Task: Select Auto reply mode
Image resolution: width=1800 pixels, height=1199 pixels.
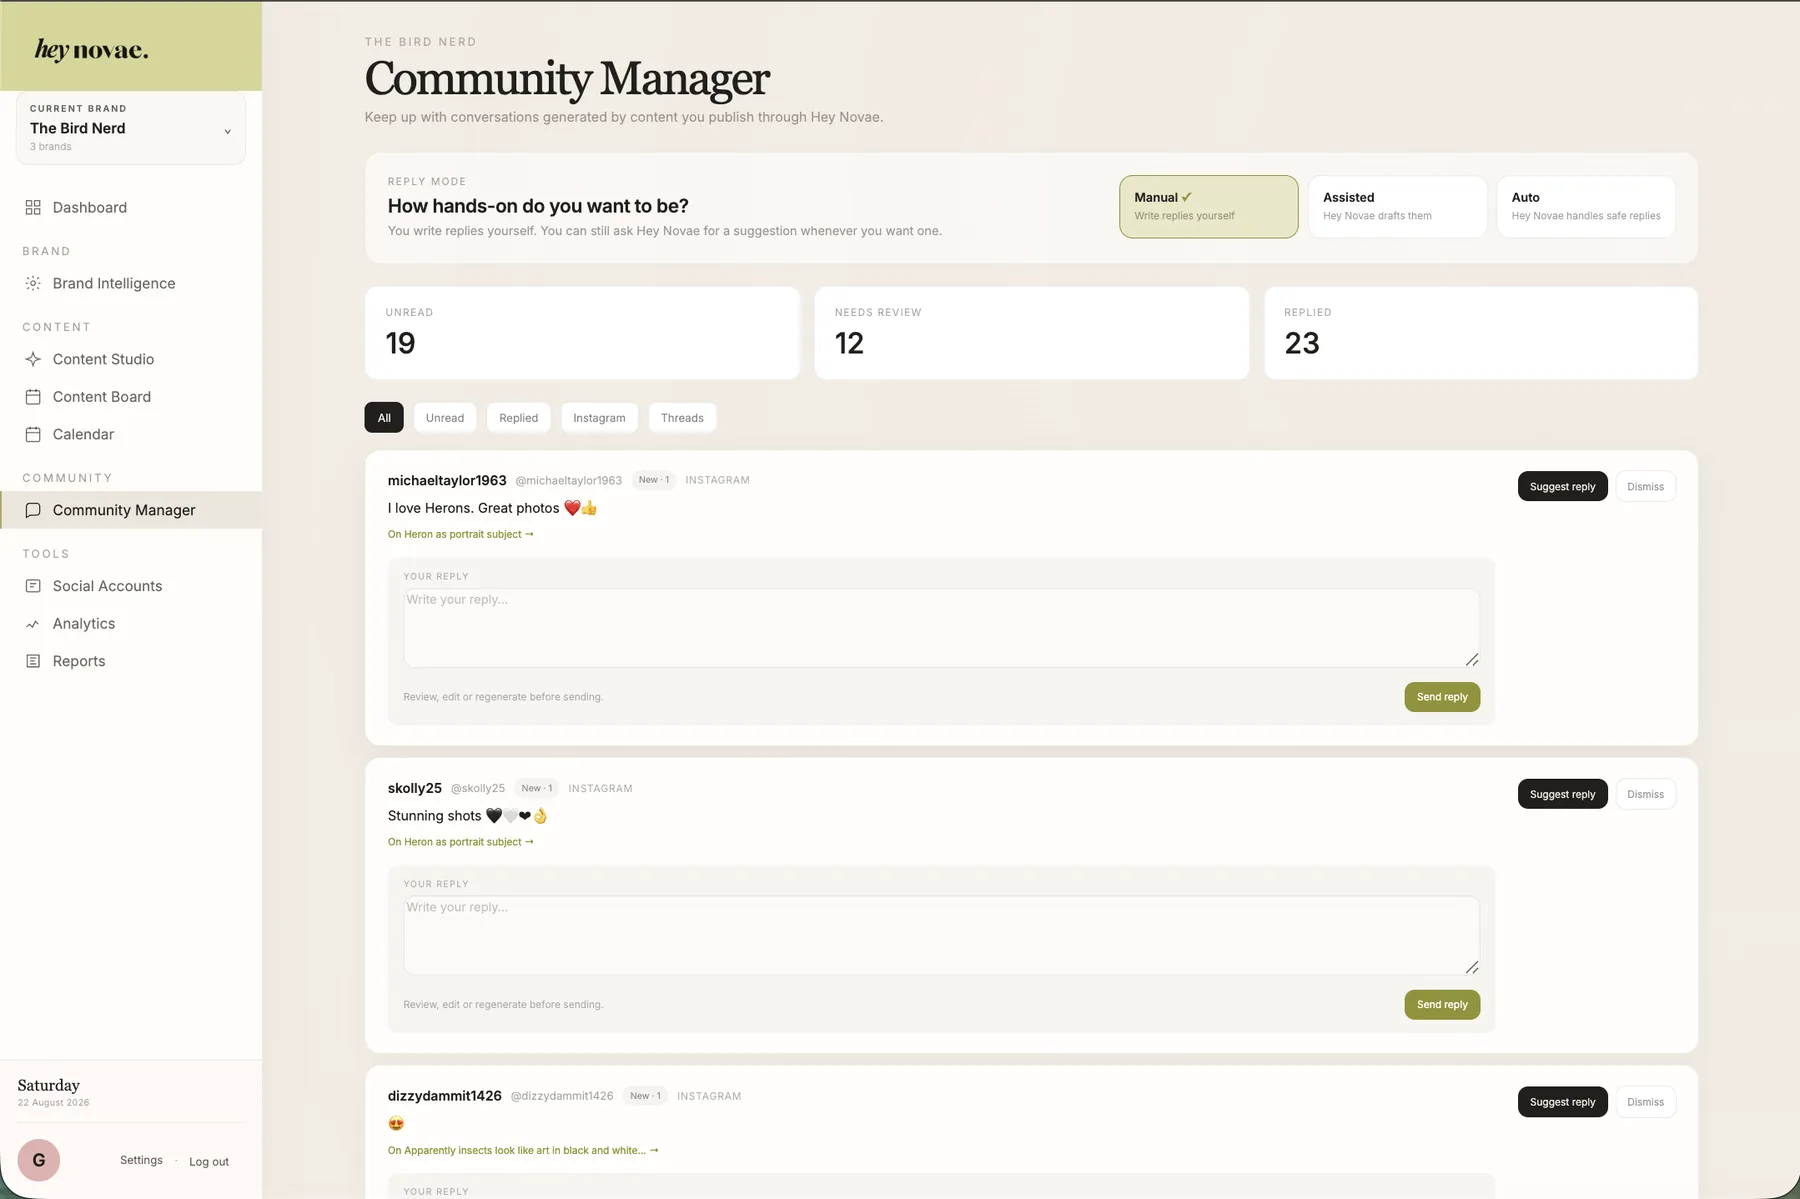Action: point(1586,207)
